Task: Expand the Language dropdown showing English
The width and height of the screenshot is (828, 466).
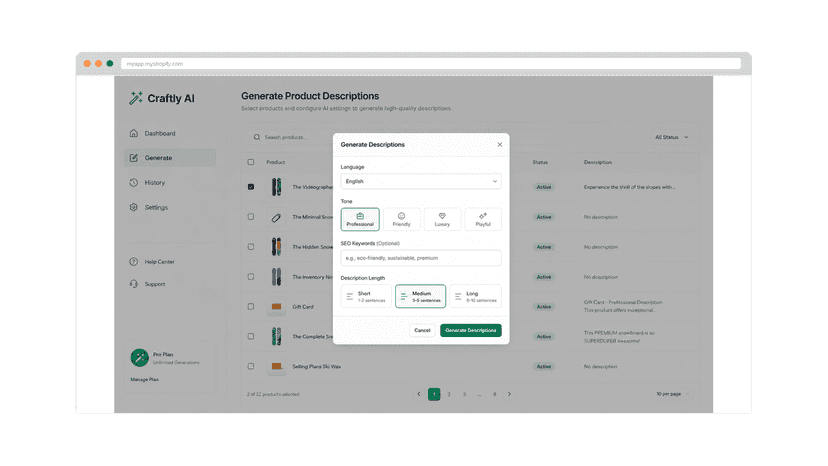Action: point(421,181)
